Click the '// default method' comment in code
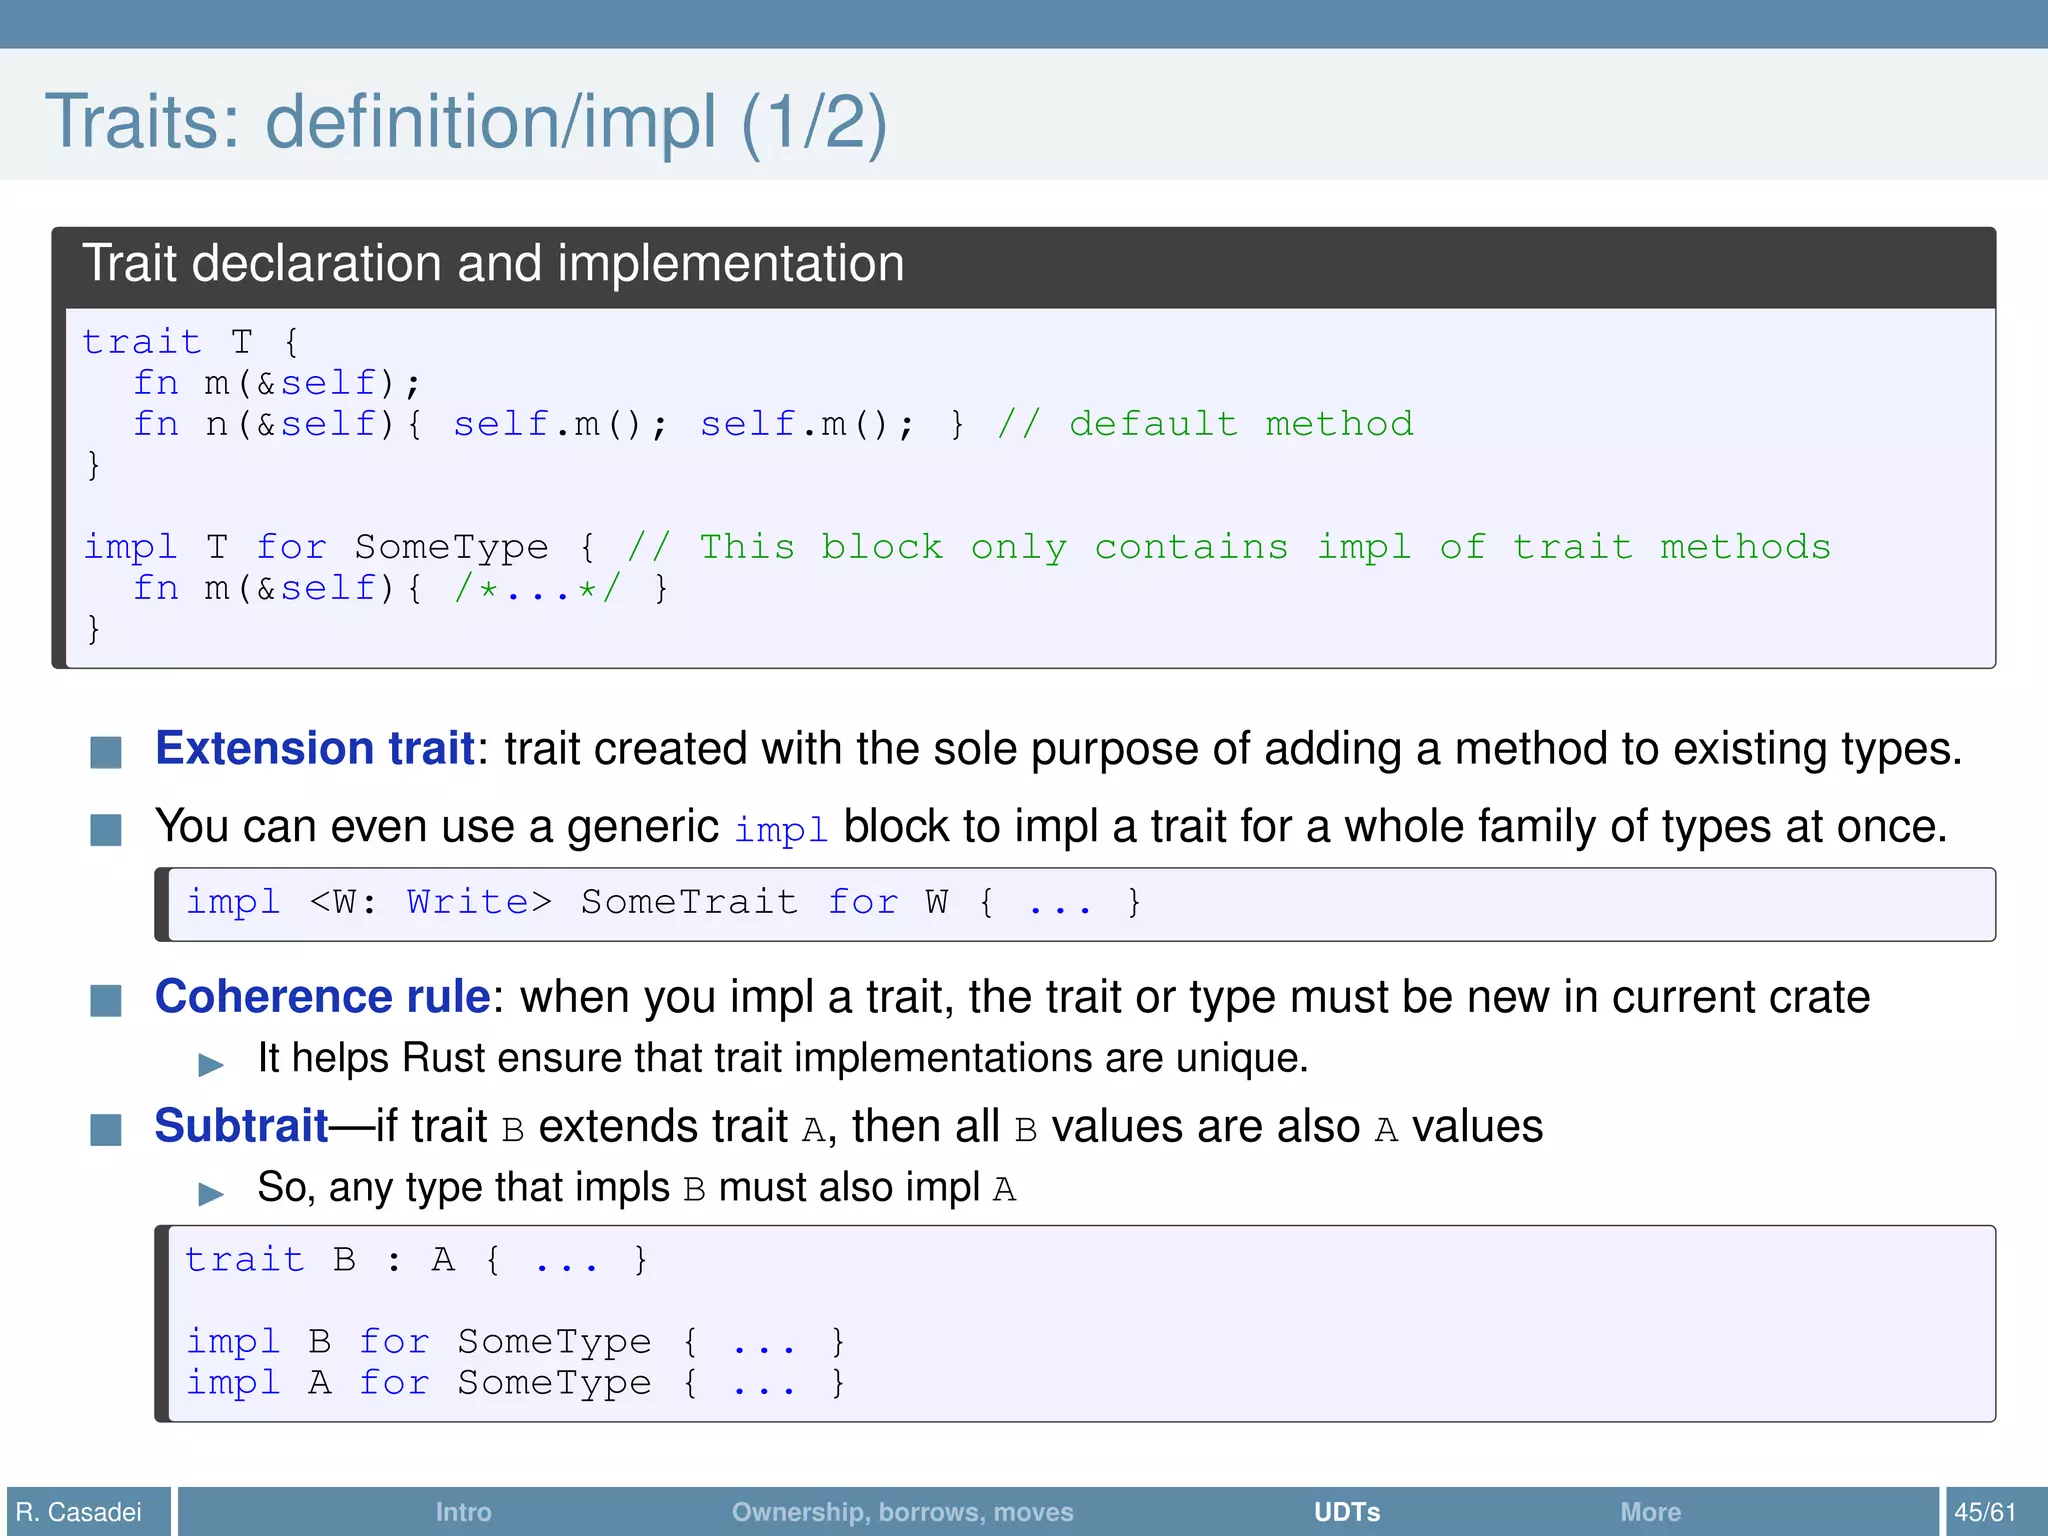Image resolution: width=2048 pixels, height=1536 pixels. pos(1205,424)
